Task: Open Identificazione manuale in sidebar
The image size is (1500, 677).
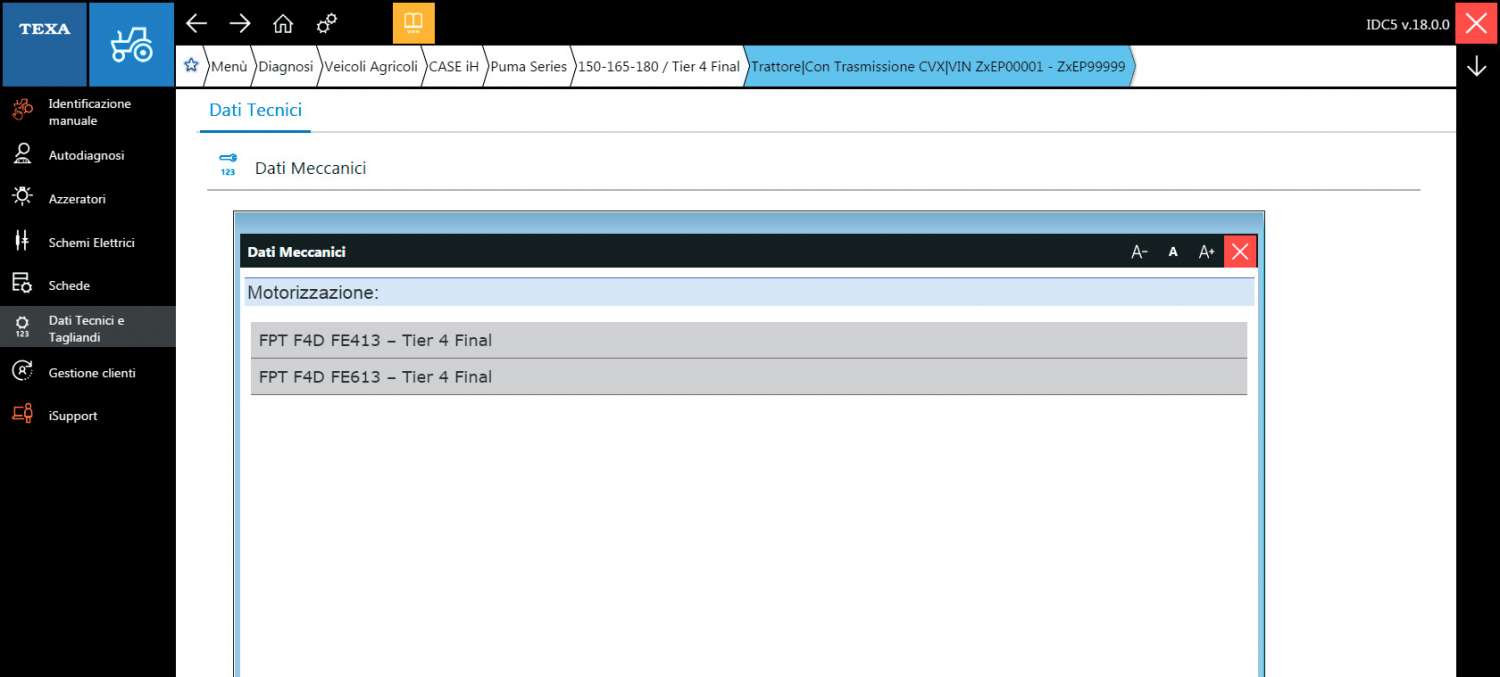Action: coord(88,112)
